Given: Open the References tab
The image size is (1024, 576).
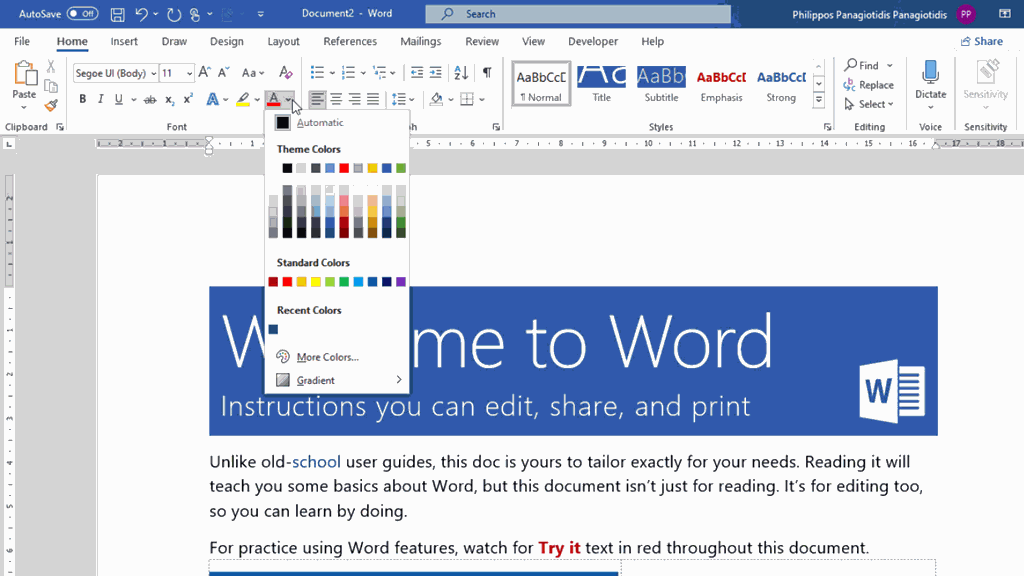Looking at the screenshot, I should (350, 42).
